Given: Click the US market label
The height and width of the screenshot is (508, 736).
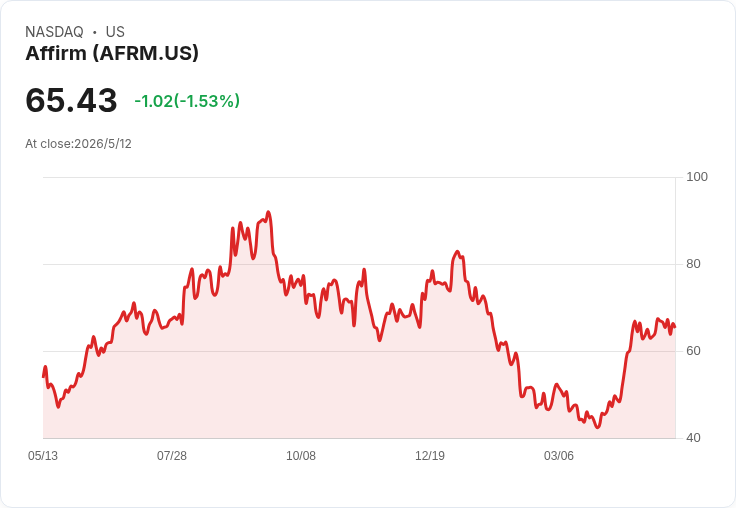Looking at the screenshot, I should tap(115, 31).
